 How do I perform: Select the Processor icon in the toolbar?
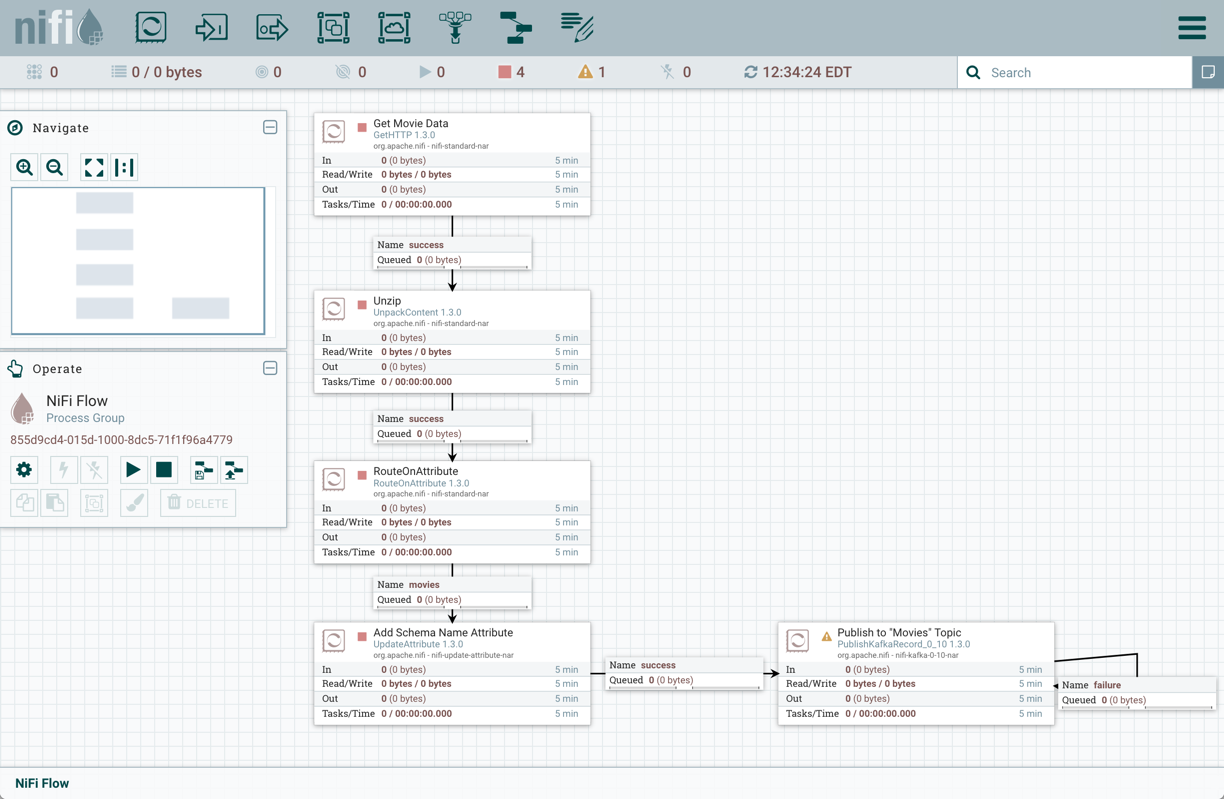coord(150,27)
